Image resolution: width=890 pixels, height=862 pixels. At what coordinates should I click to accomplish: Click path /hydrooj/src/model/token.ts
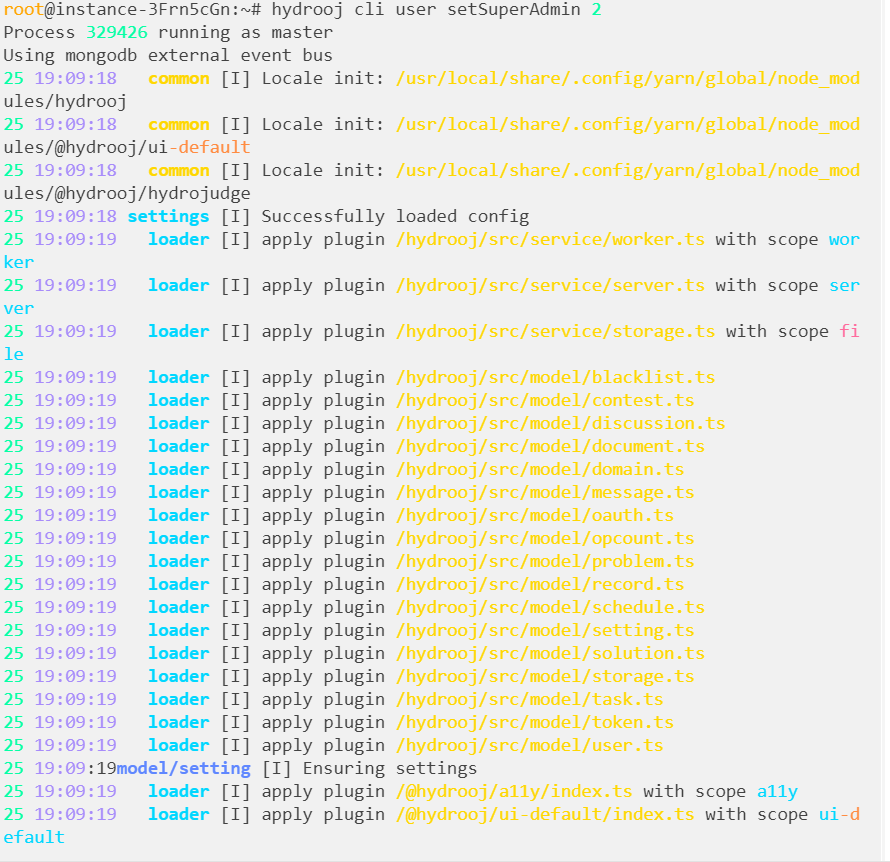tap(535, 722)
